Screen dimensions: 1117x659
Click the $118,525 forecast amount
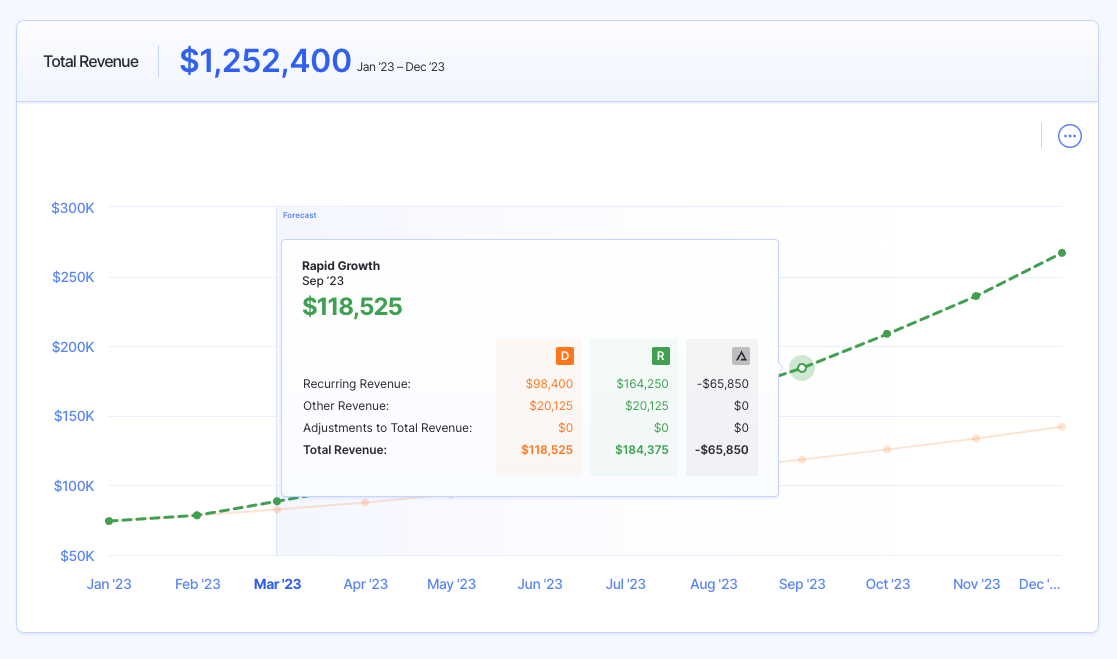[352, 307]
